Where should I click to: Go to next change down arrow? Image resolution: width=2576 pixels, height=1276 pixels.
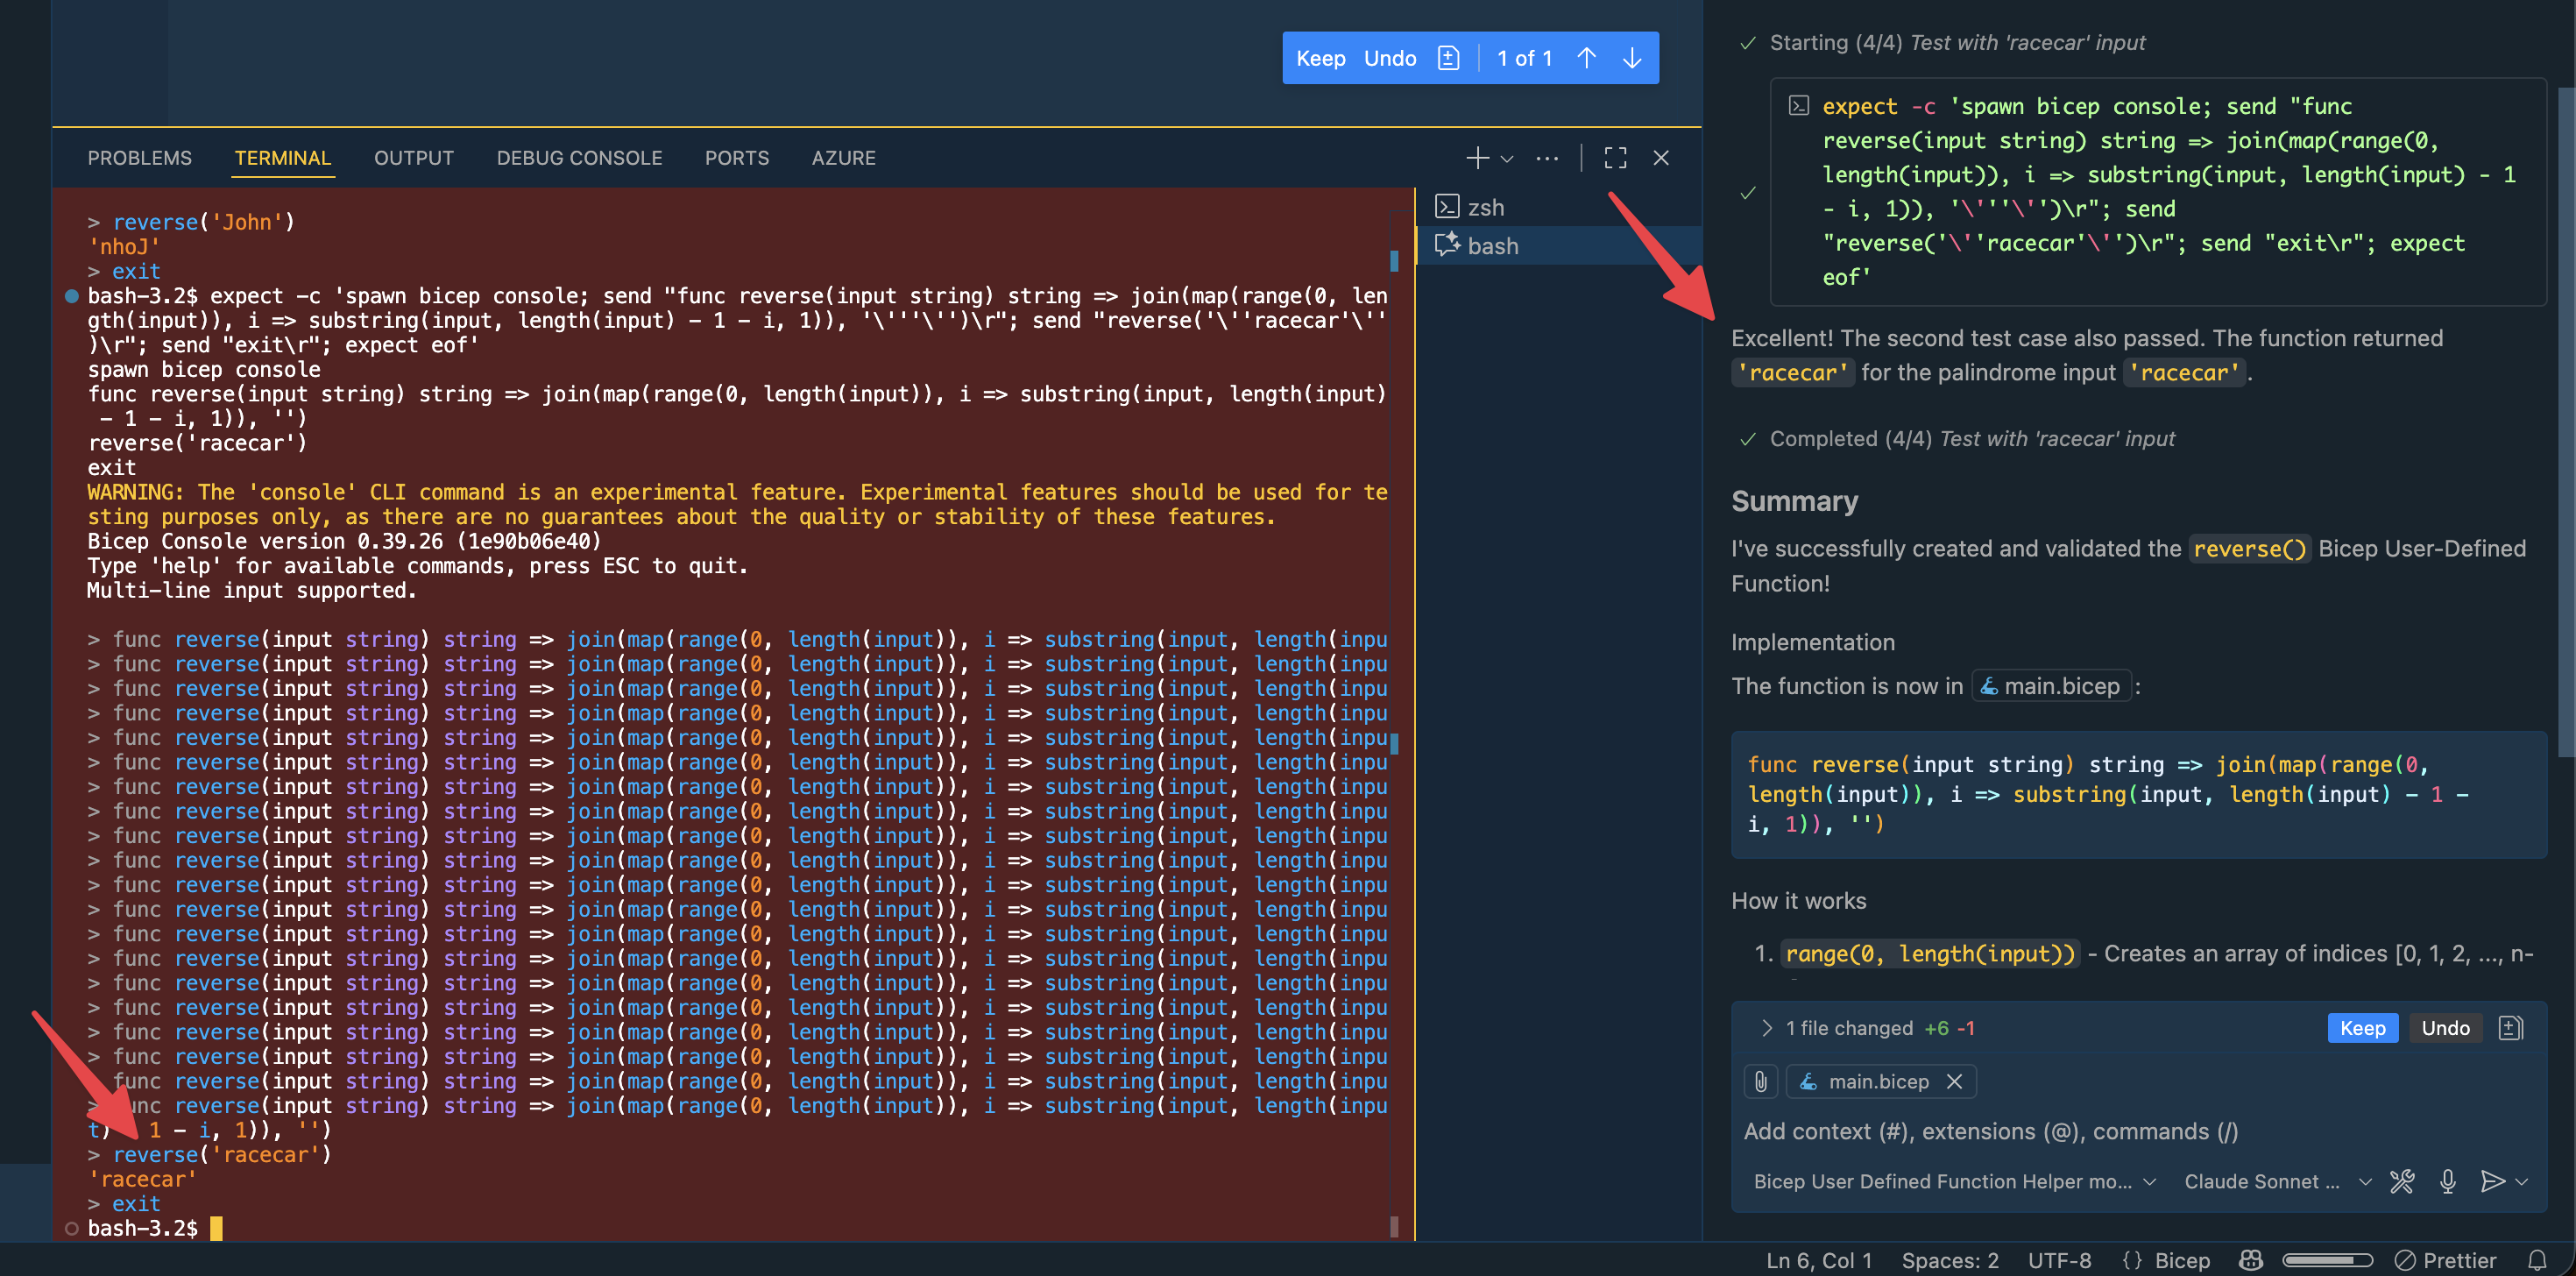pyautogui.click(x=1632, y=58)
